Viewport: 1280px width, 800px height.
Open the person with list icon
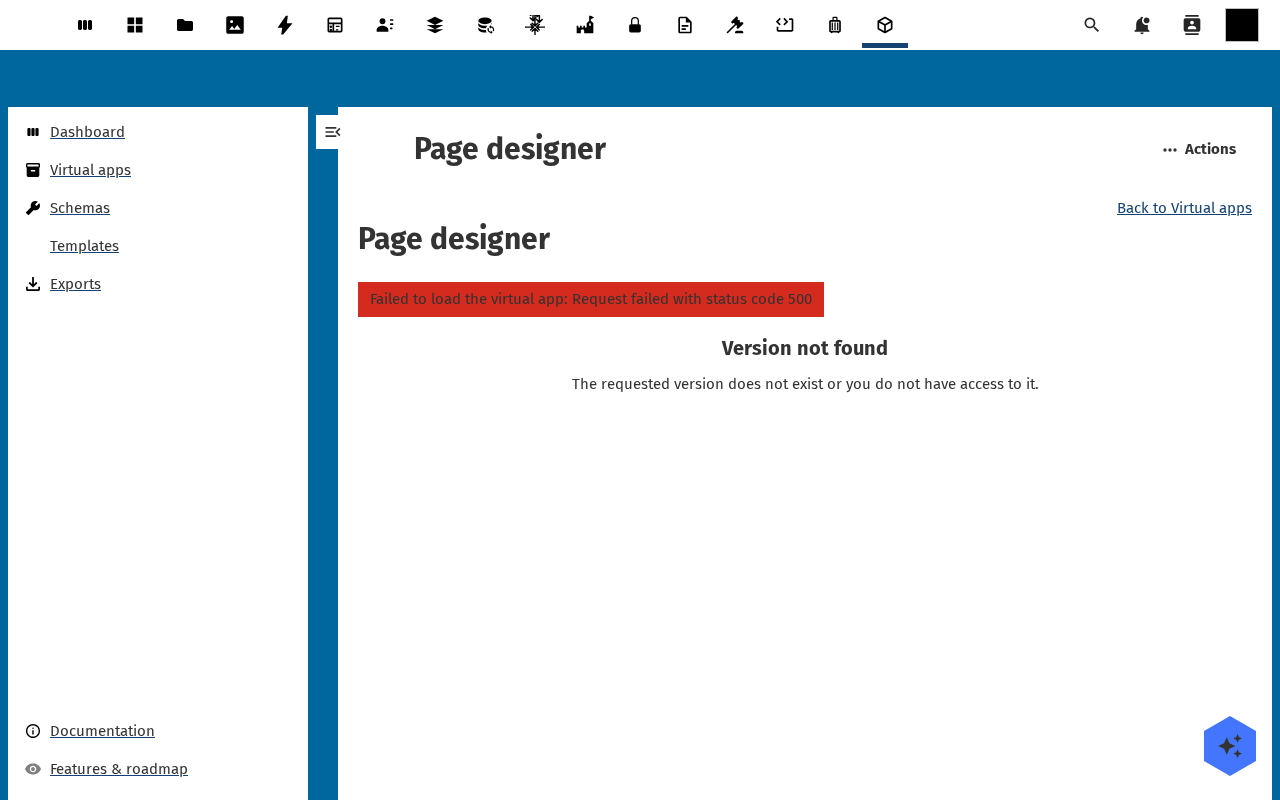pos(385,25)
